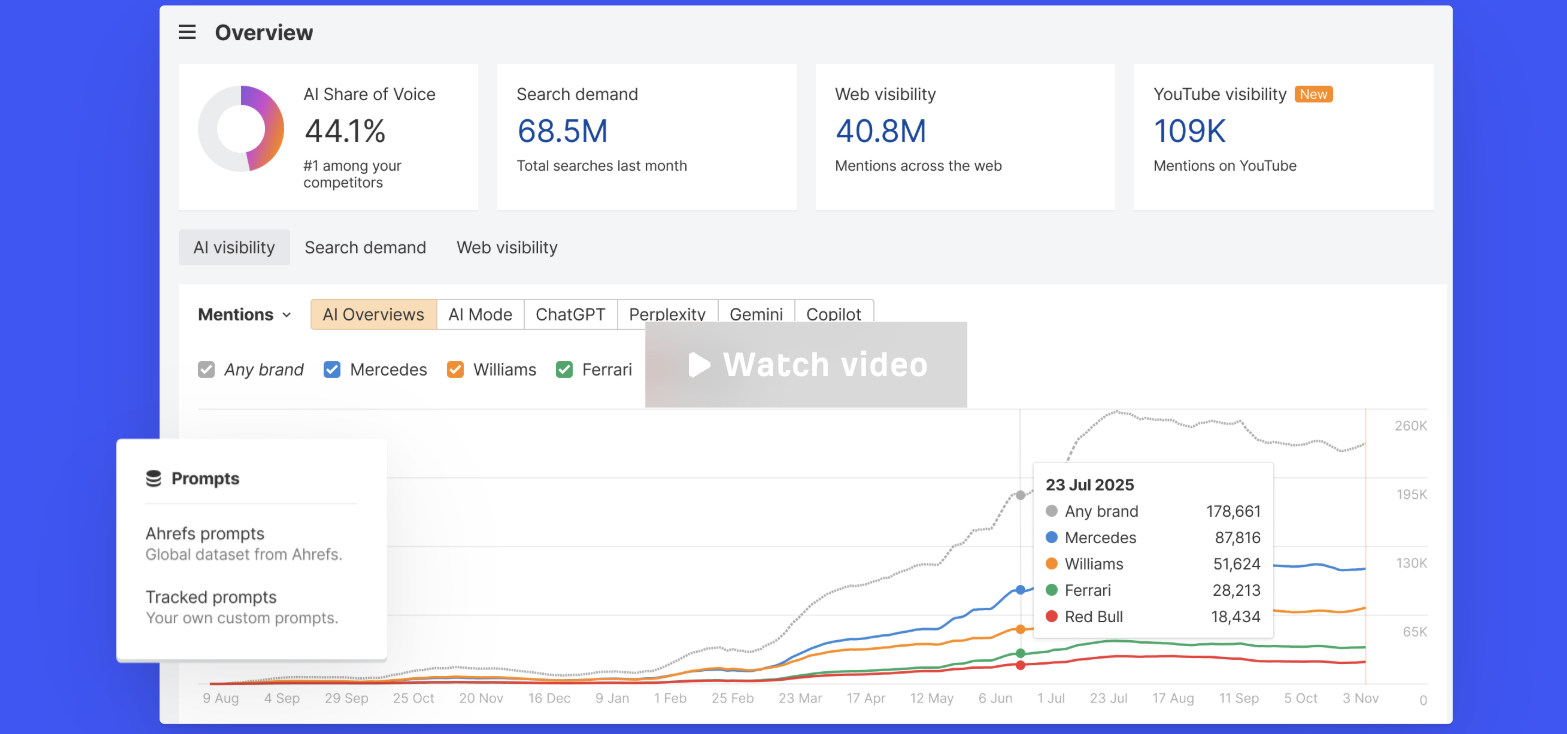
Task: Click the Any brand data point on the chart
Action: 1020,495
